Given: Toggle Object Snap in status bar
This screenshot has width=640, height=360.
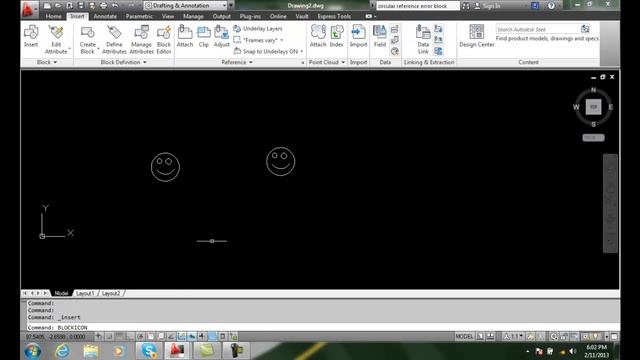Looking at the screenshot, I should [151, 336].
